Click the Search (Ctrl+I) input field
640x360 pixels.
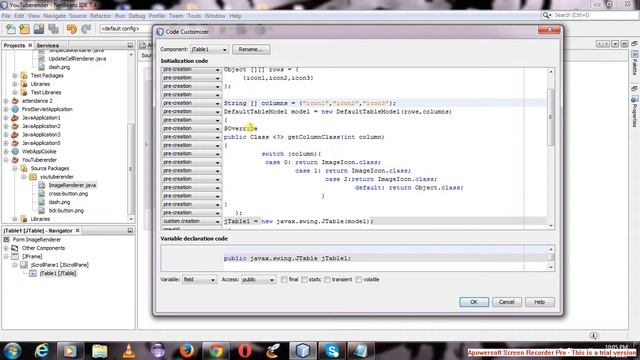595,15
